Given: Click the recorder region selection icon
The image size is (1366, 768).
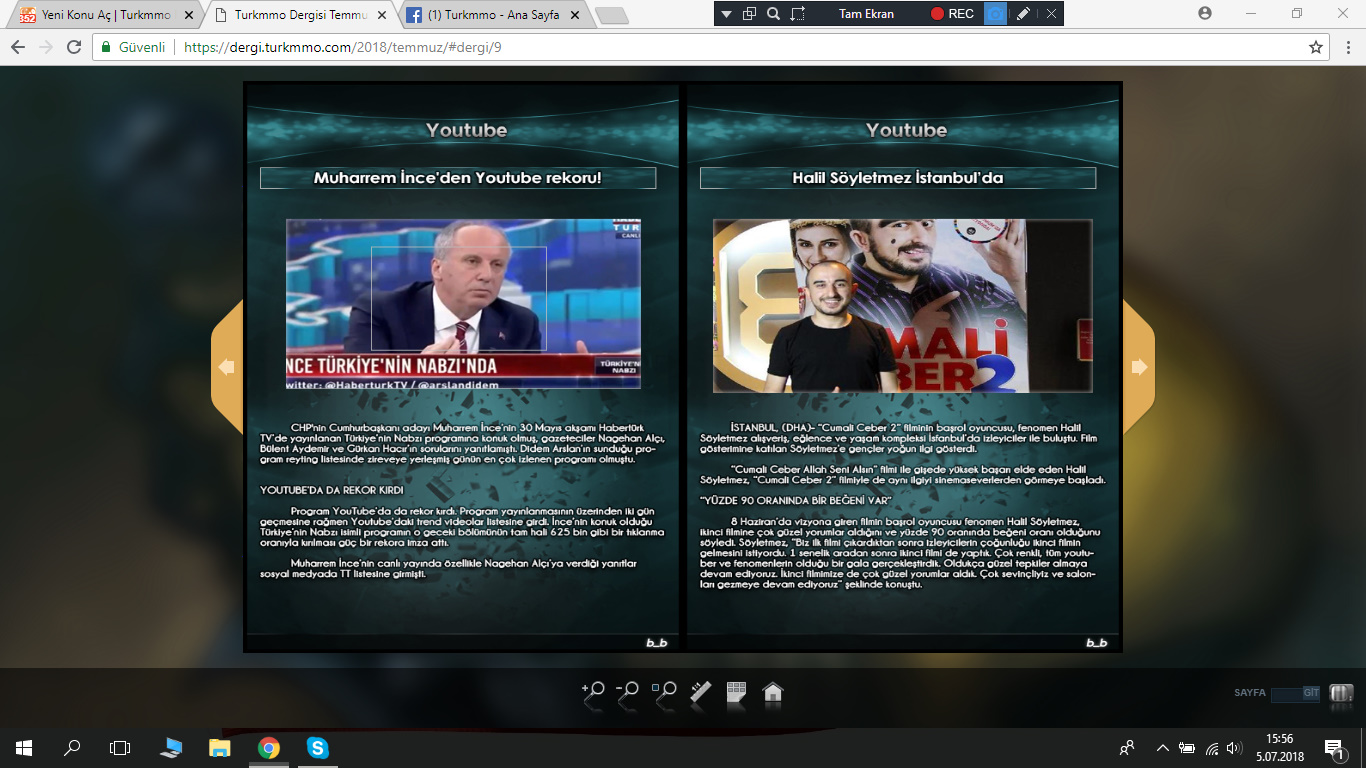Looking at the screenshot, I should (x=798, y=14).
